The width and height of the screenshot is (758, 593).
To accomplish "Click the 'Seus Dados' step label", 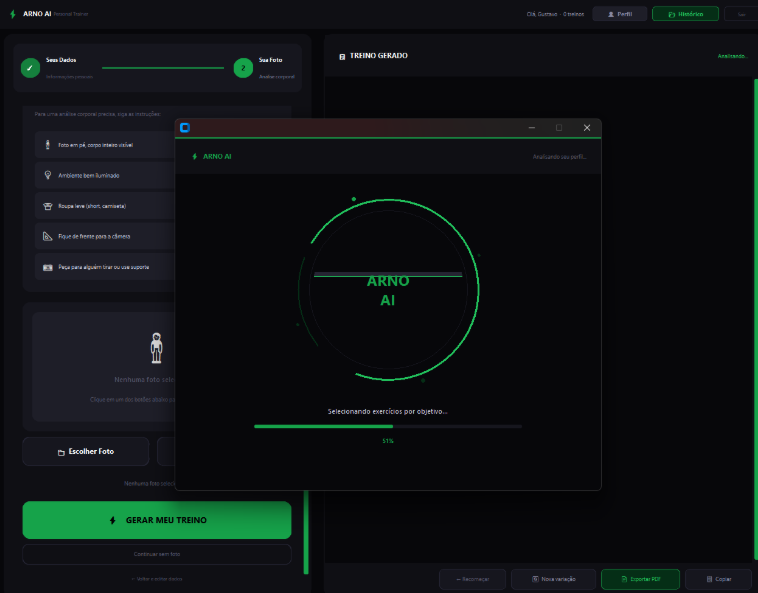I will [61, 60].
